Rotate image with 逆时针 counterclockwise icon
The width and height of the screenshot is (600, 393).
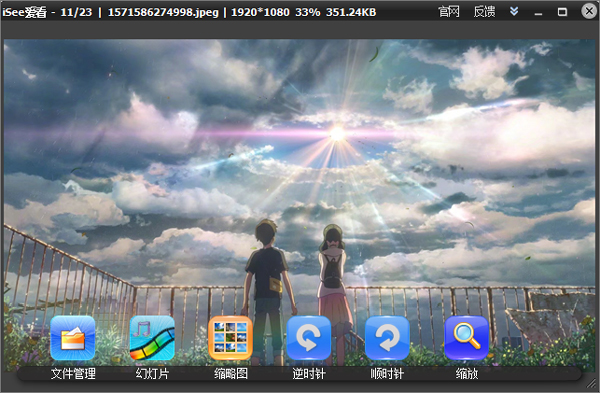(309, 338)
